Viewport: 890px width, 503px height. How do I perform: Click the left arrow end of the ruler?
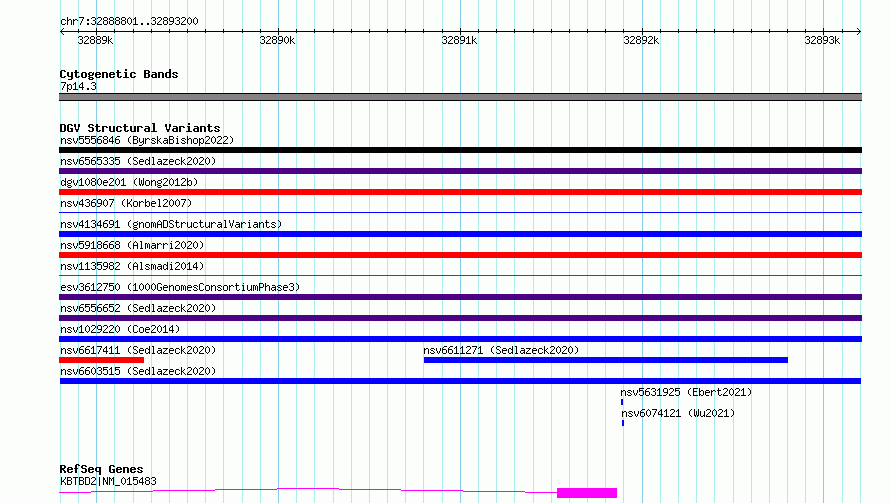point(62,31)
